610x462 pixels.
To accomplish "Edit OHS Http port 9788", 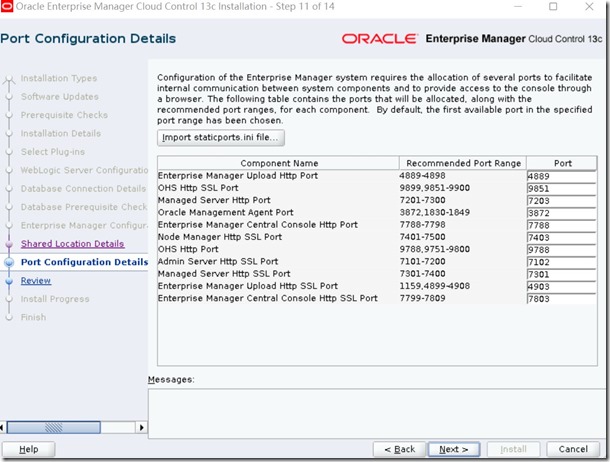I will 561,250.
